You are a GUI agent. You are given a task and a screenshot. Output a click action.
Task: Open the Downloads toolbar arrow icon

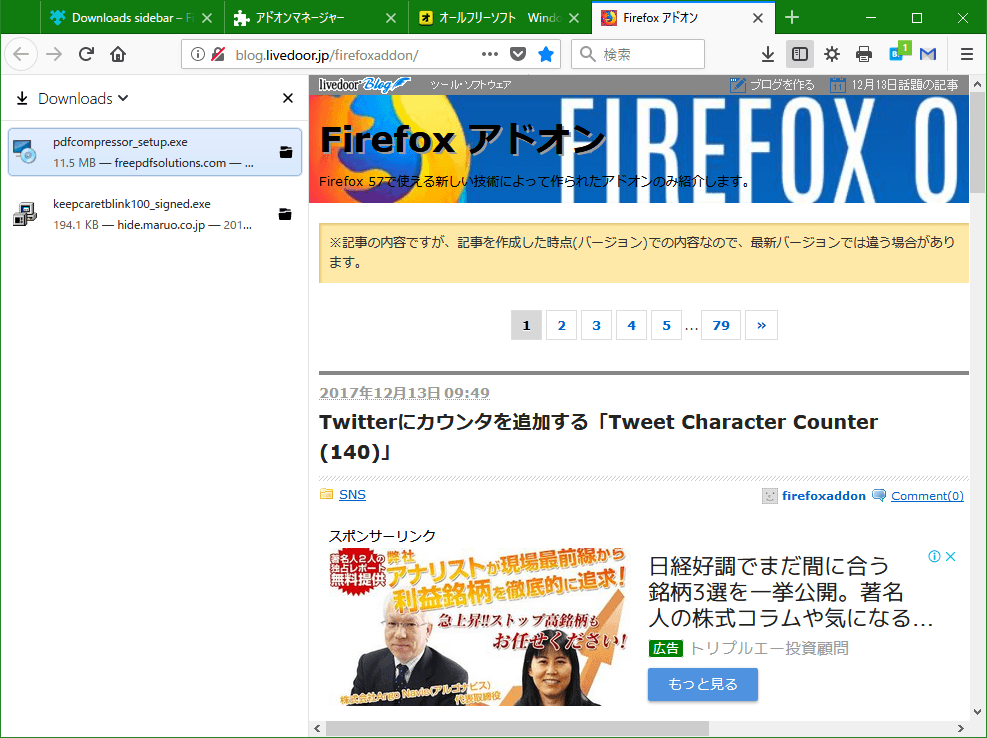pos(767,54)
